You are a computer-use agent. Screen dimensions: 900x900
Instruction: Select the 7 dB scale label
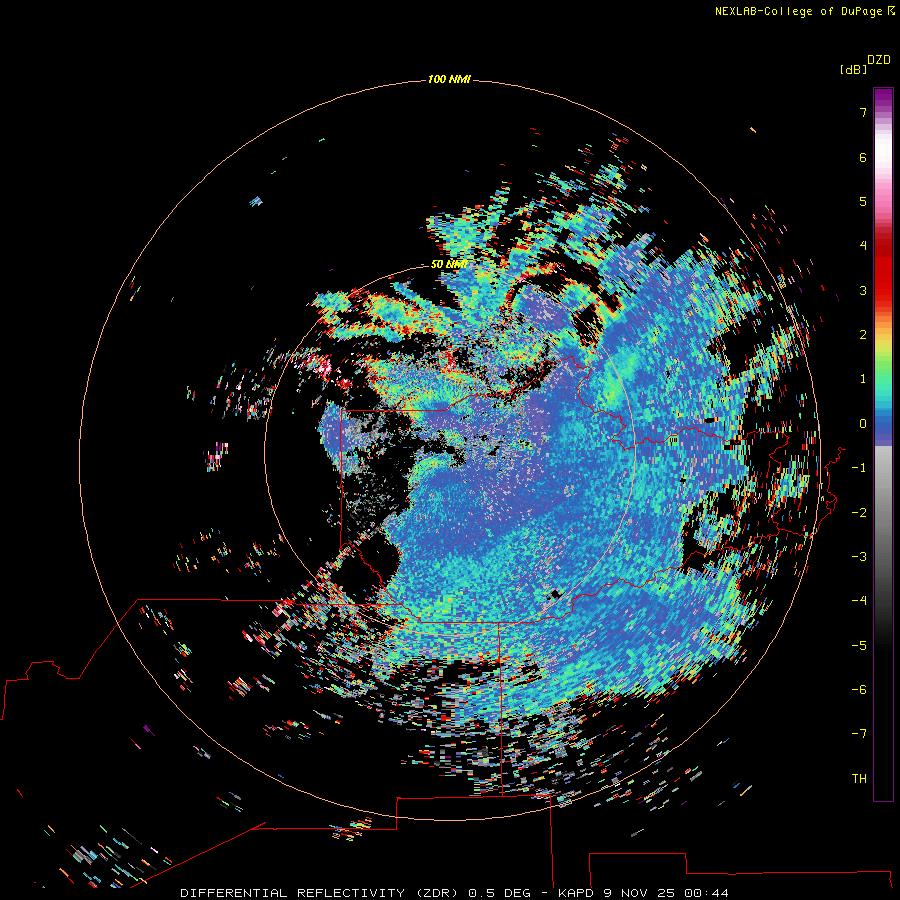point(863,112)
